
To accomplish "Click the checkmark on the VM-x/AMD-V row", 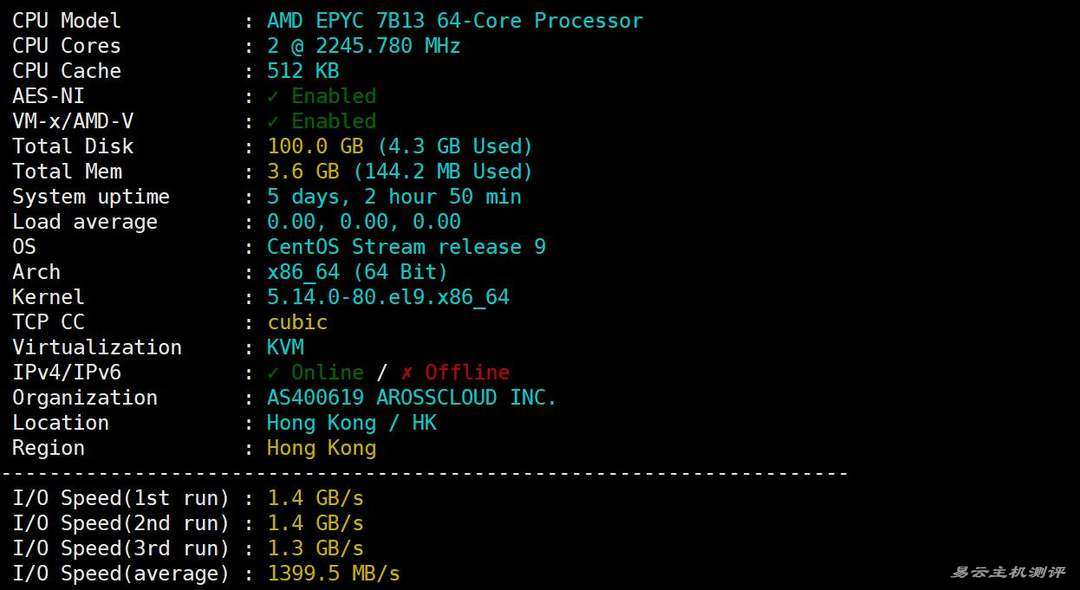I will tap(273, 122).
